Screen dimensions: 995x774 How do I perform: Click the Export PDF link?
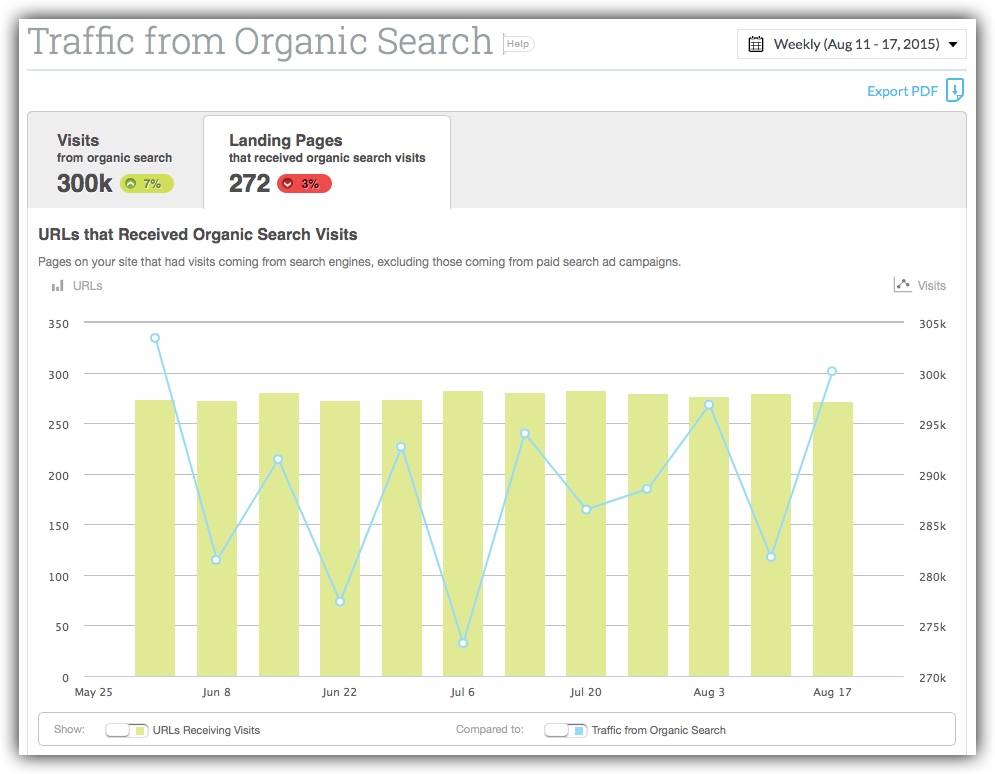902,91
